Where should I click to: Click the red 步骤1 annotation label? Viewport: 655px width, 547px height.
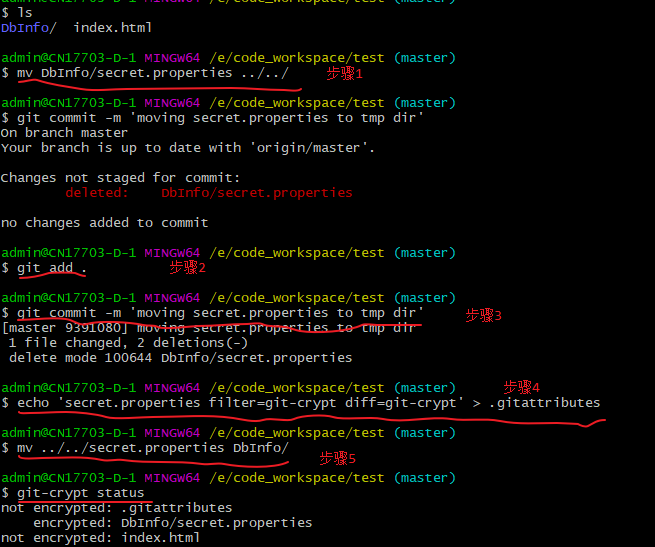click(x=345, y=74)
